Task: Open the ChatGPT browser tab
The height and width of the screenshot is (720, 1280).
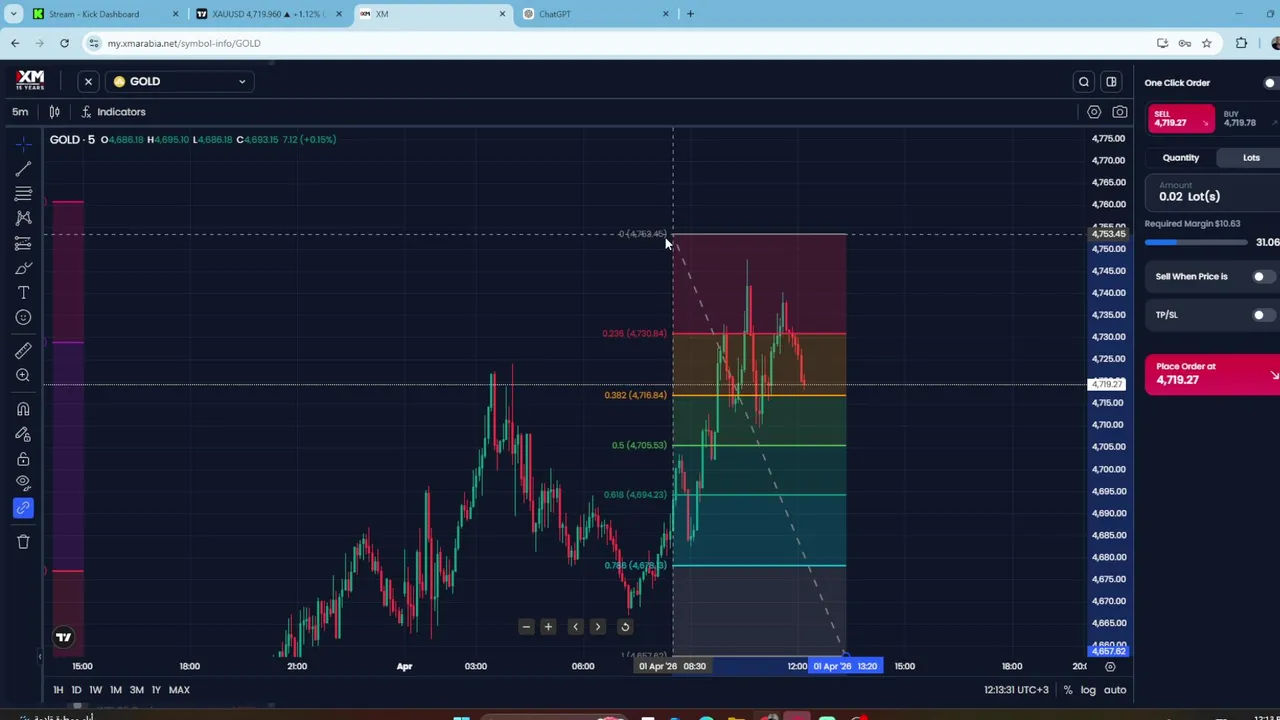Action: pos(596,14)
